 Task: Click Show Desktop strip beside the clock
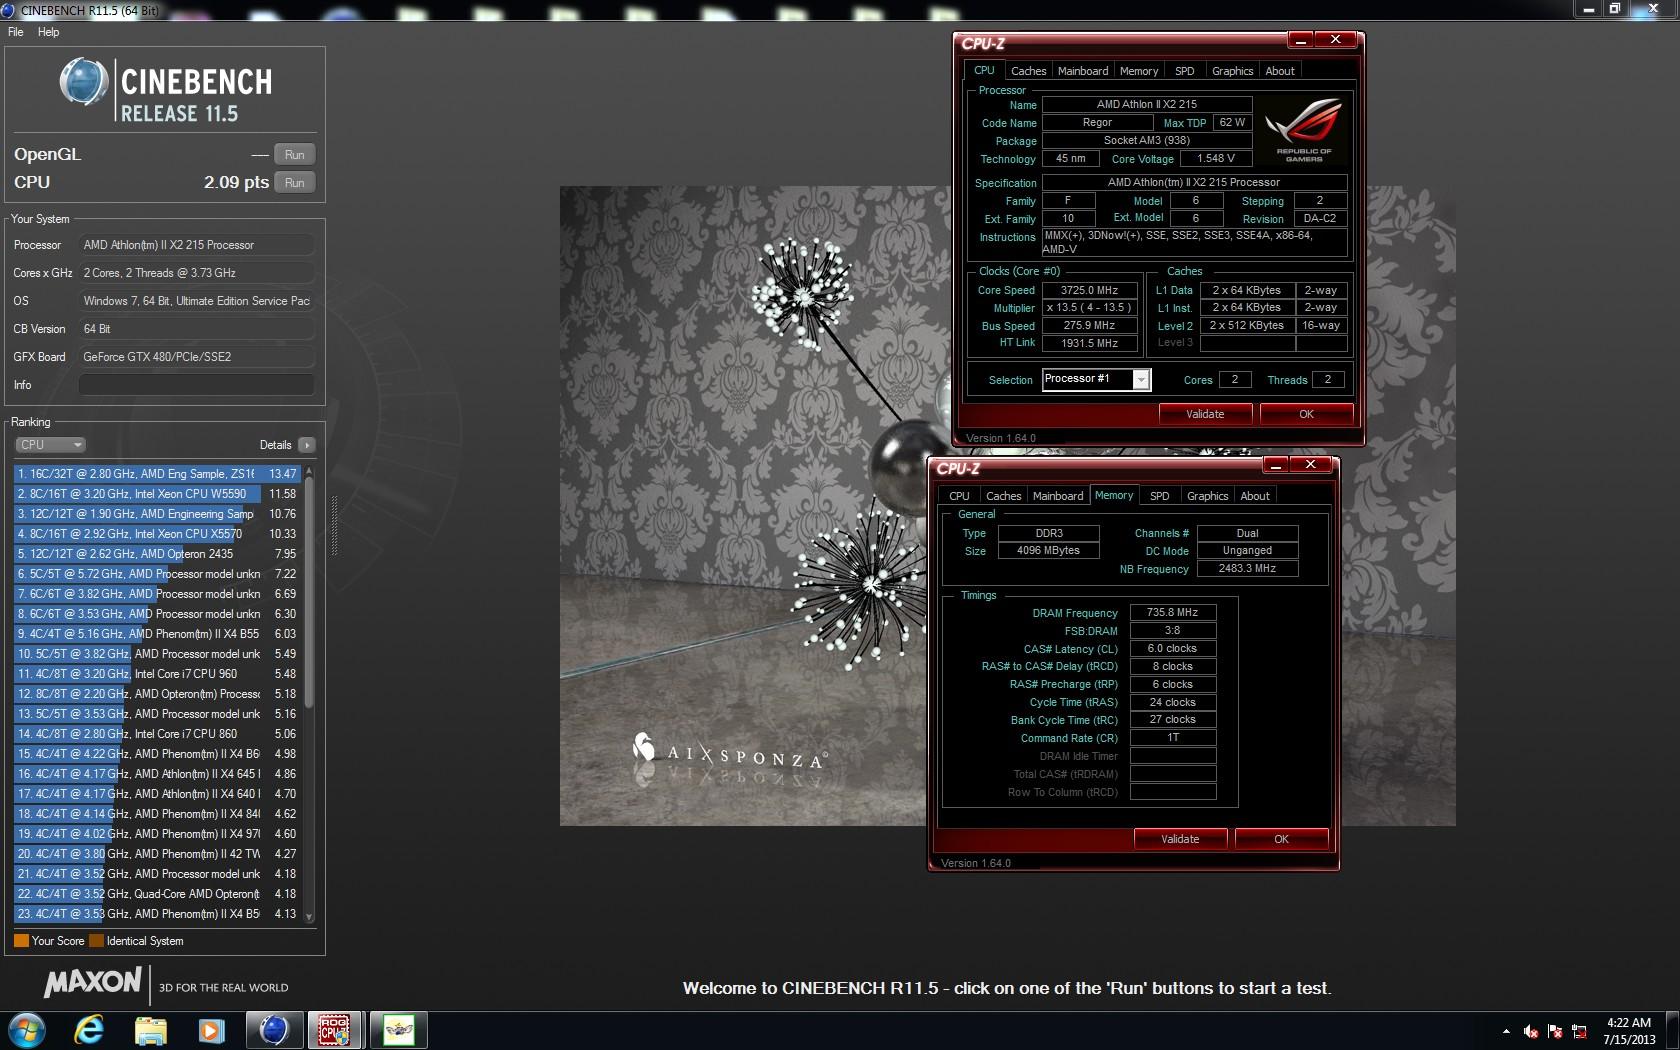1673,1031
